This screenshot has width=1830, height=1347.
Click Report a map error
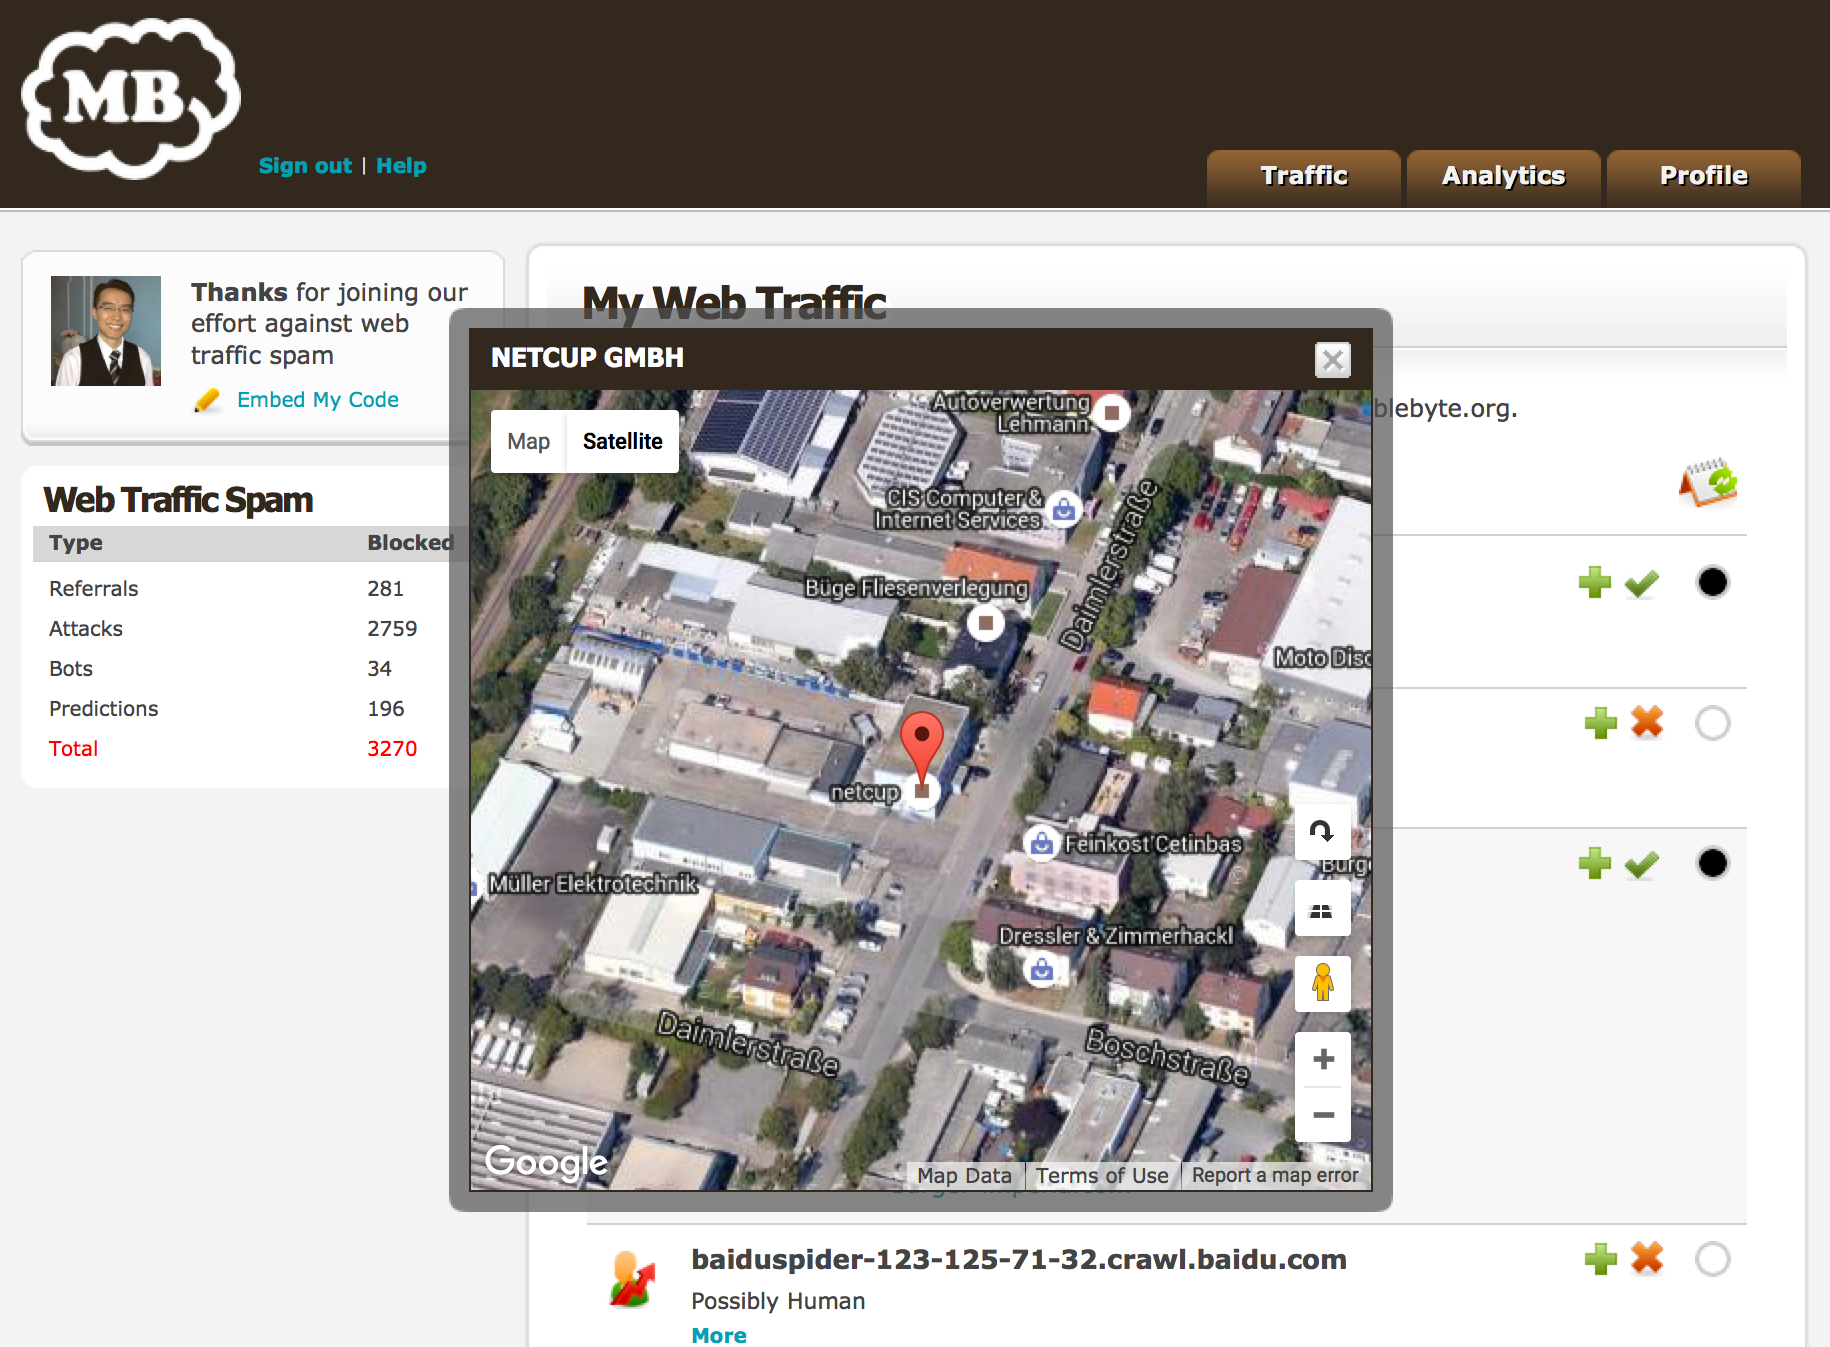(1275, 1176)
